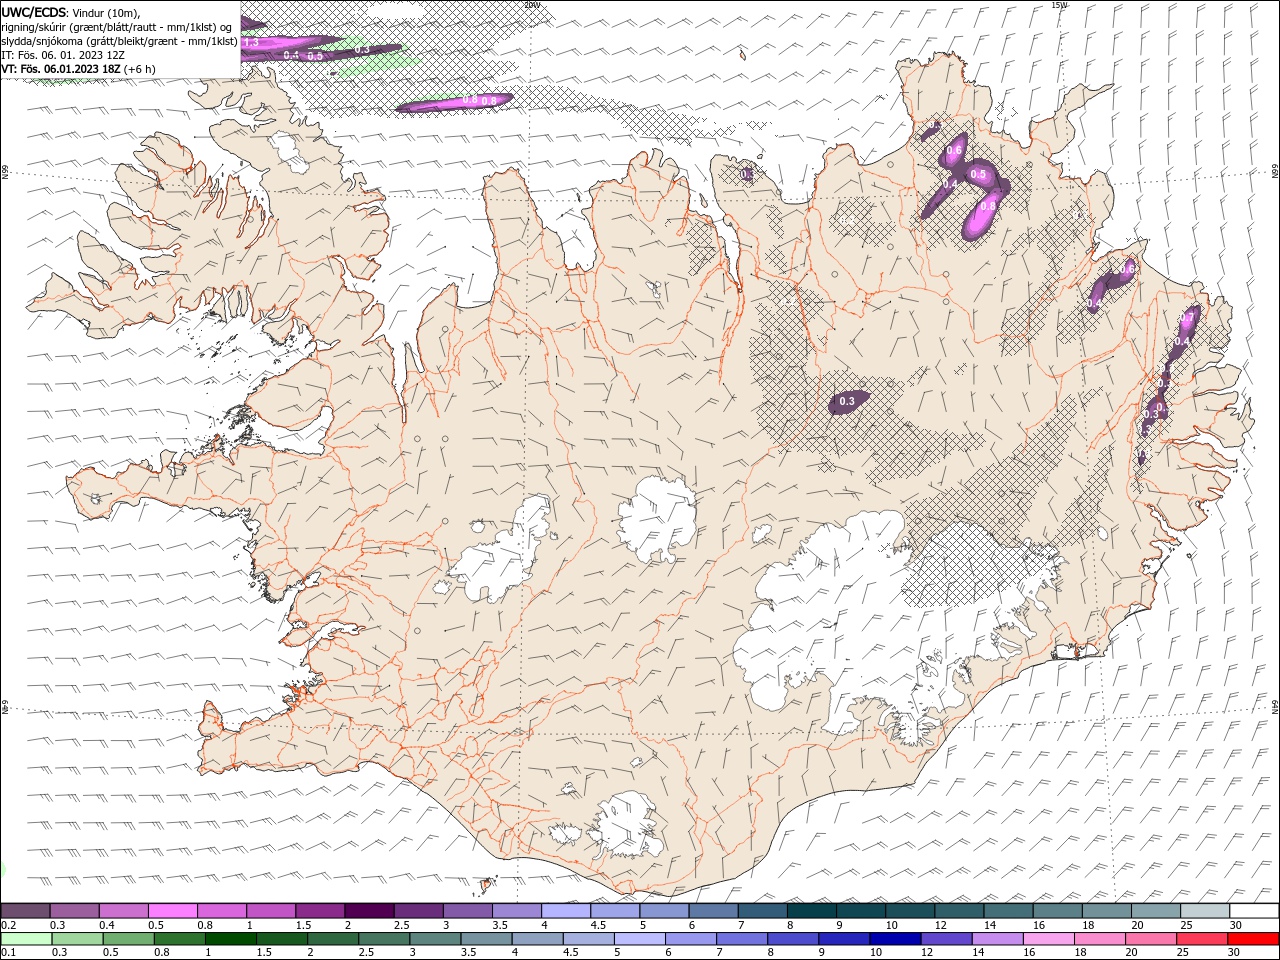Select the '0.6' label on the northeast snow band
This screenshot has height=960, width=1280.
click(954, 151)
